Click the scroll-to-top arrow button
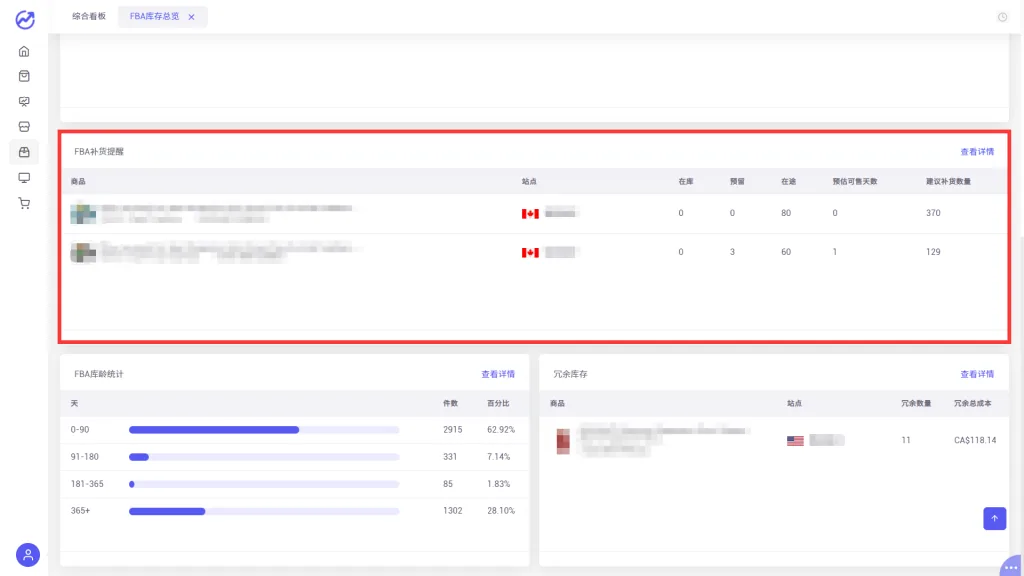 (x=995, y=519)
